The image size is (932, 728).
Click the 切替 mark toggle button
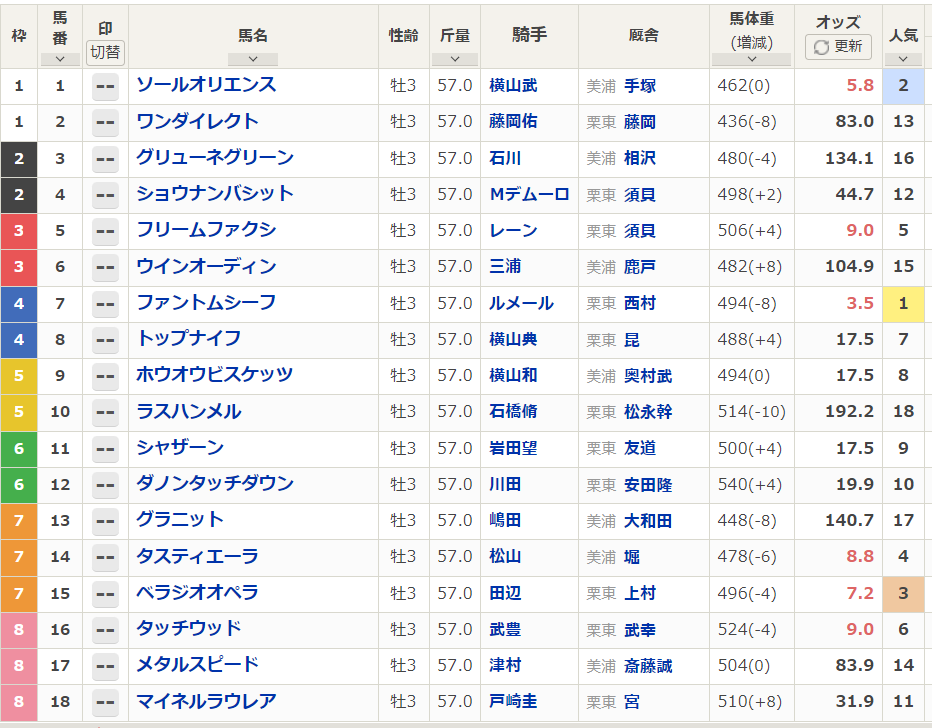(x=105, y=52)
